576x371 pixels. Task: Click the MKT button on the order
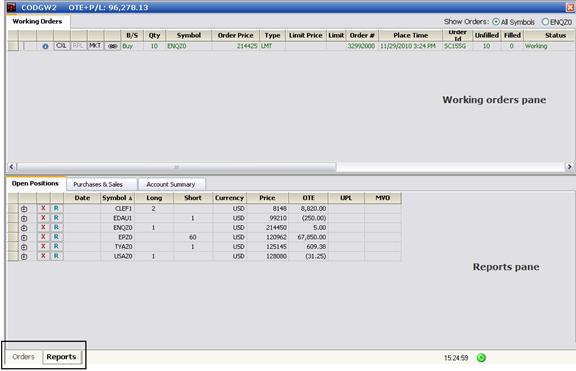(x=95, y=46)
